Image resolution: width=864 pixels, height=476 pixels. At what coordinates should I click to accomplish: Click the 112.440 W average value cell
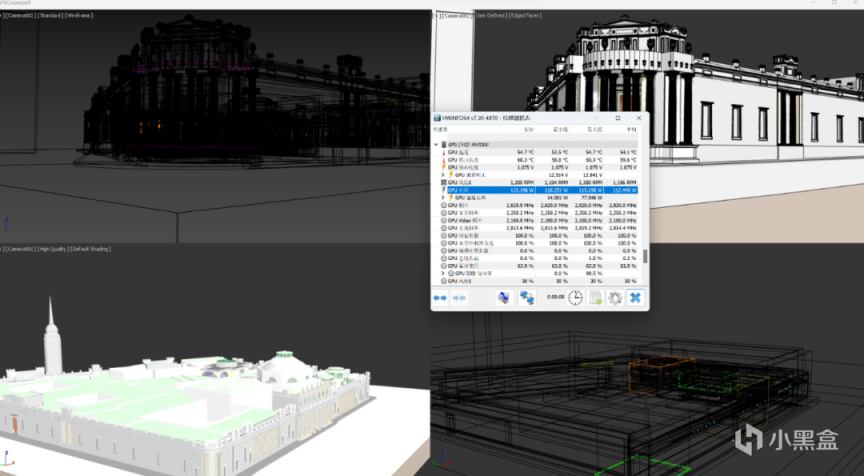[x=625, y=190]
